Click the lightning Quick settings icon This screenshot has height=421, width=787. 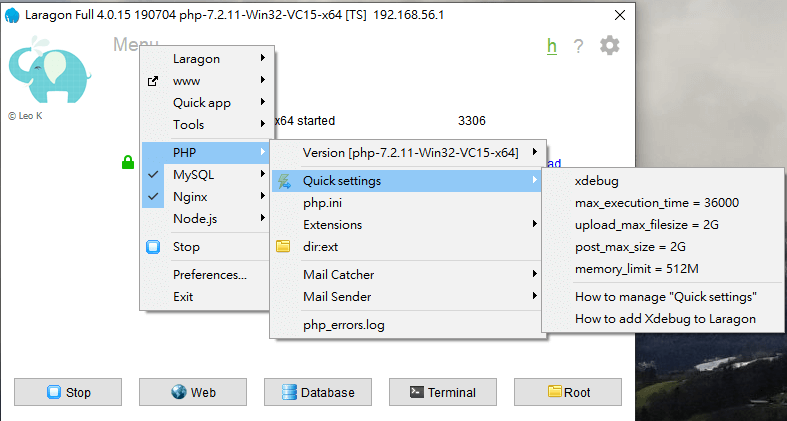coord(284,181)
